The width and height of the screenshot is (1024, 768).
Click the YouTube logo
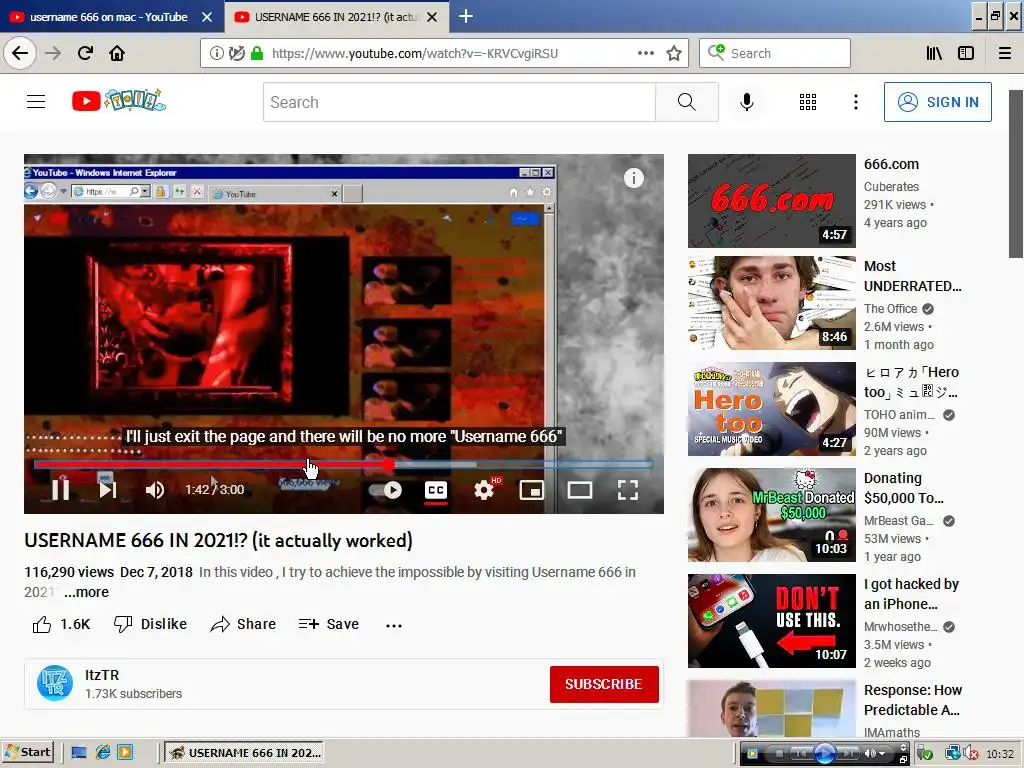tap(119, 101)
